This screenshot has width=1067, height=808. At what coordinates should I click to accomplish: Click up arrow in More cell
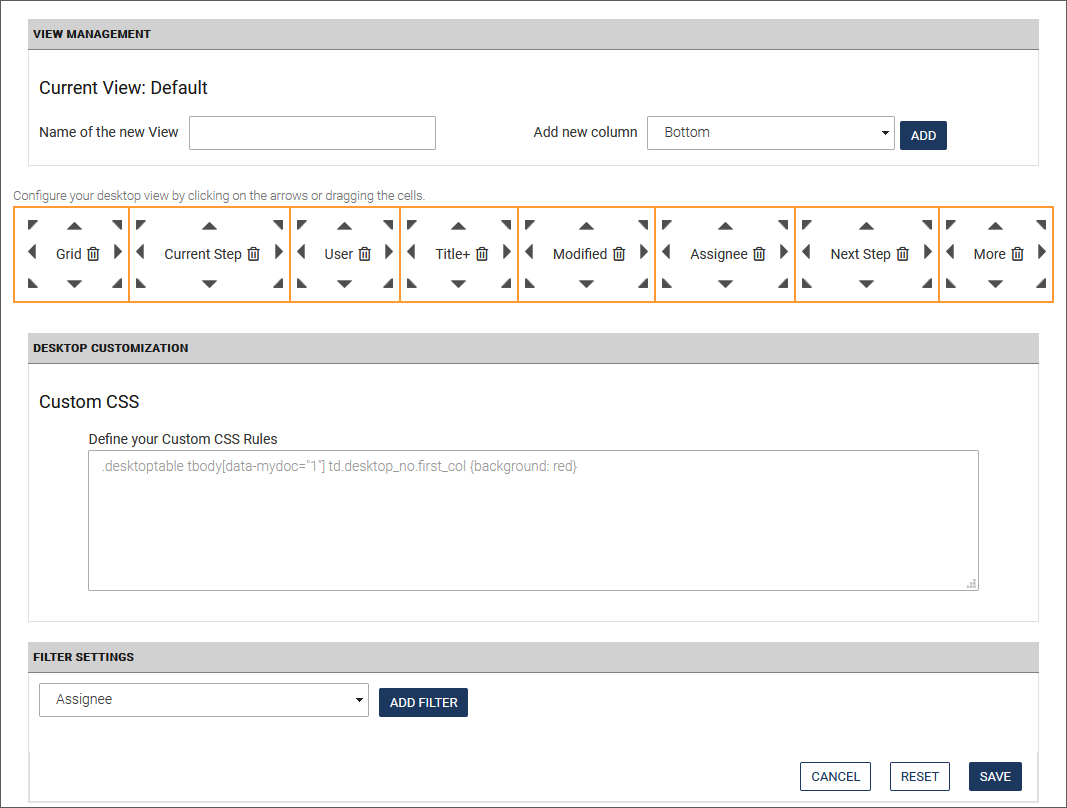(x=996, y=226)
